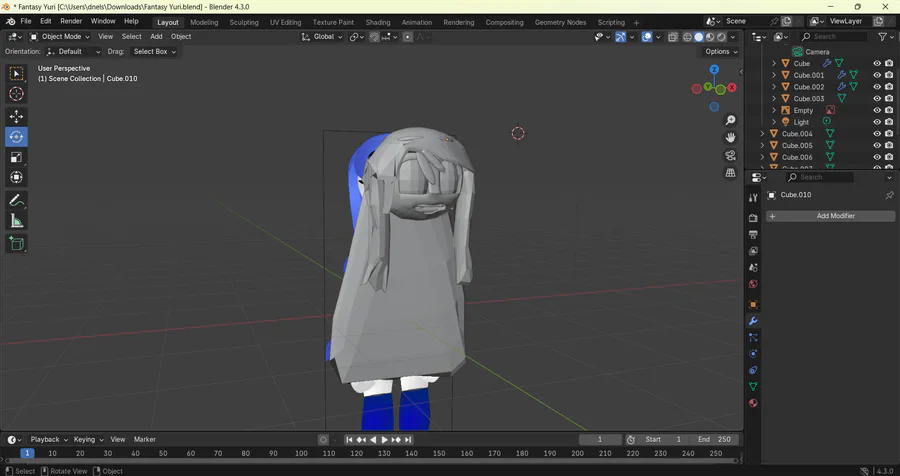
Task: Open the Drag Select Box dropdown
Action: coord(153,52)
